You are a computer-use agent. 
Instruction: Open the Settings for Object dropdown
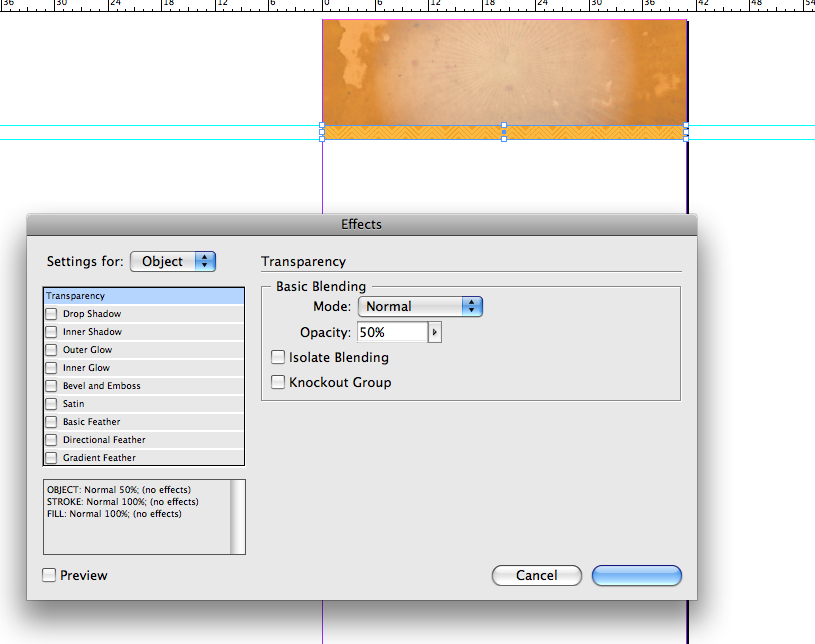(173, 261)
